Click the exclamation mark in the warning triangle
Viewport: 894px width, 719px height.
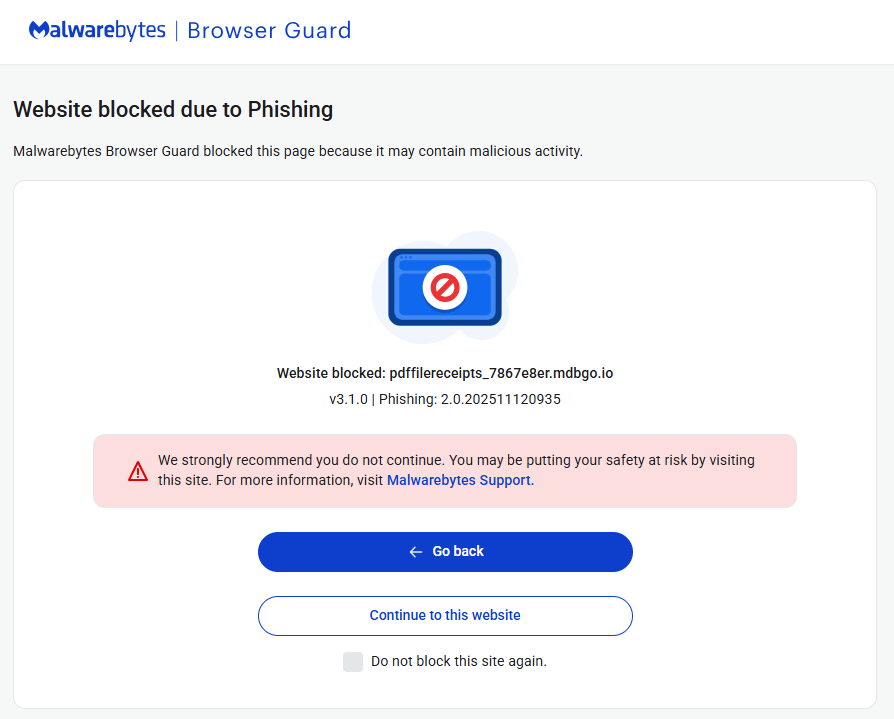138,471
